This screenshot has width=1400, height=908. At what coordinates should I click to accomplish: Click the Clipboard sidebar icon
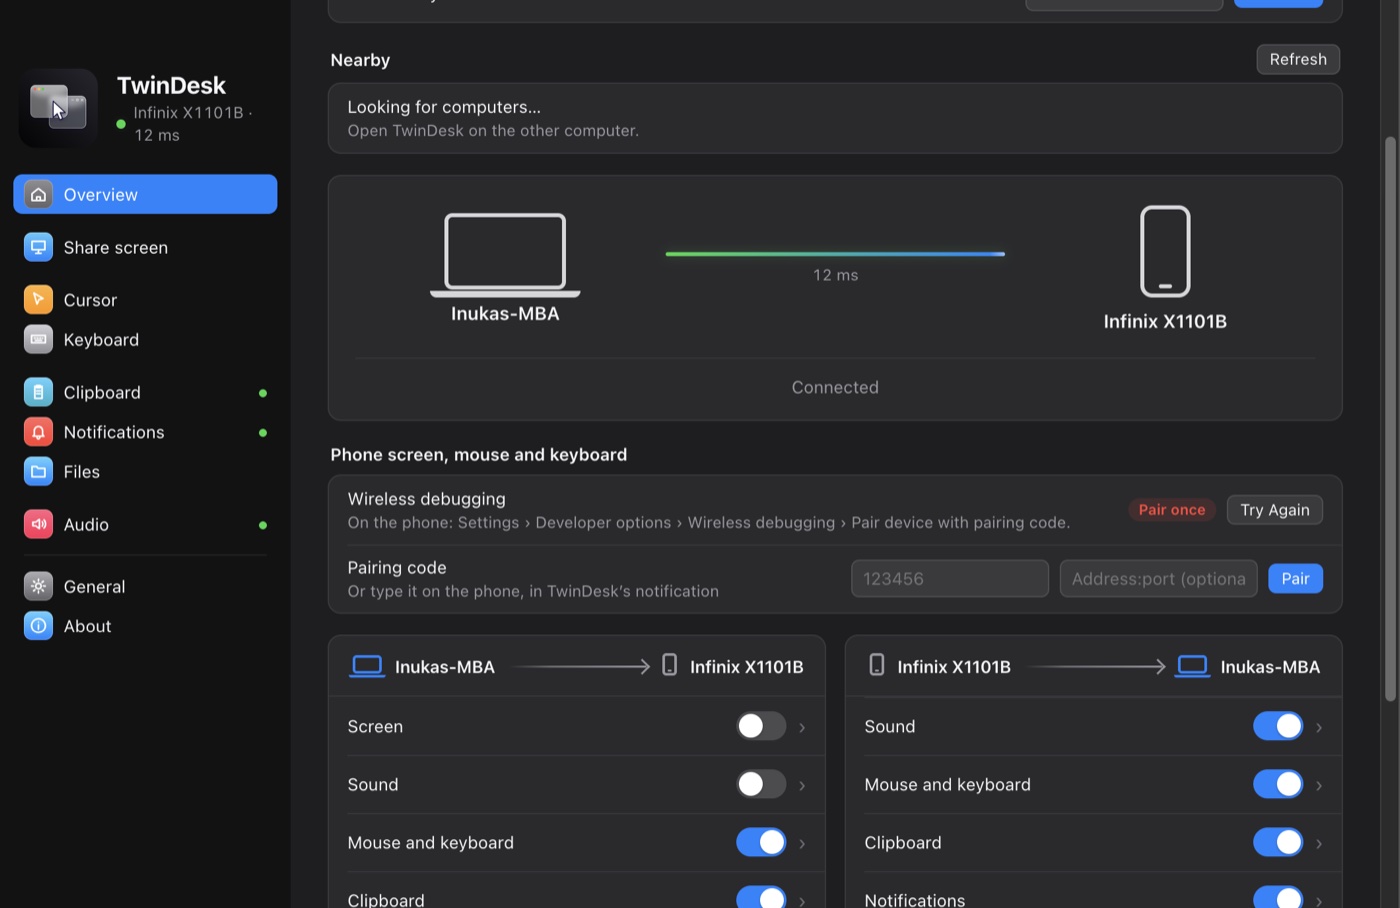point(38,392)
